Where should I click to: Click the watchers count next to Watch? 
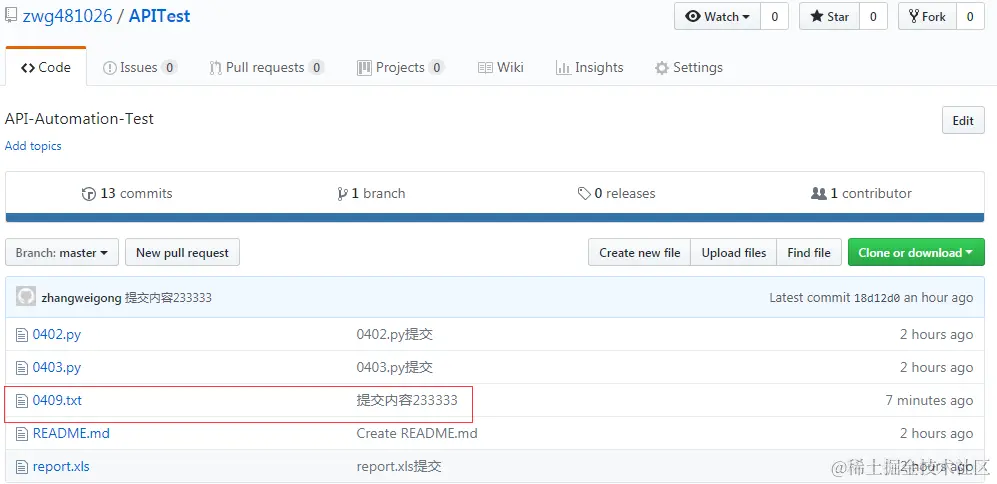tap(774, 17)
